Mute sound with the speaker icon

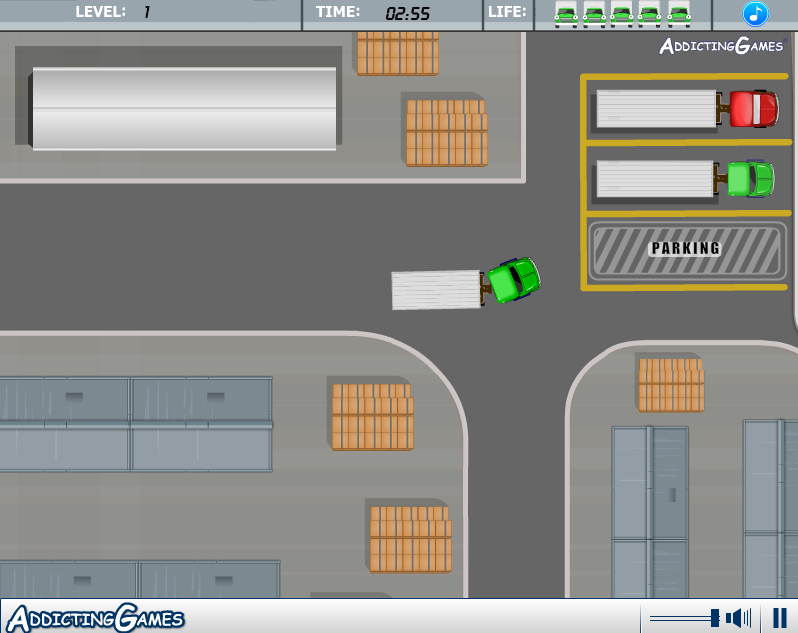point(738,618)
